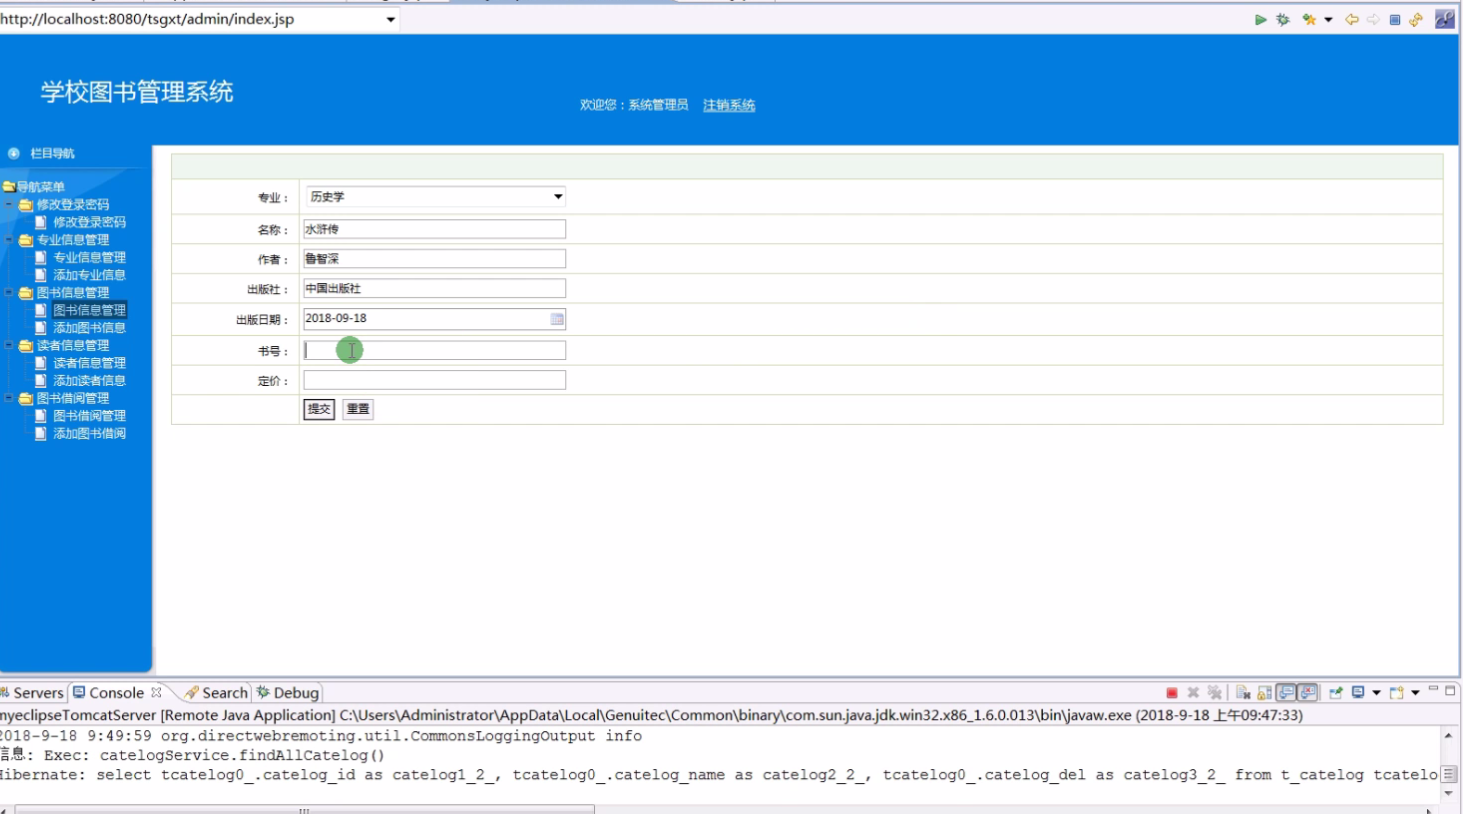Open the 专业 dropdown showing 历史学

[x=435, y=197]
